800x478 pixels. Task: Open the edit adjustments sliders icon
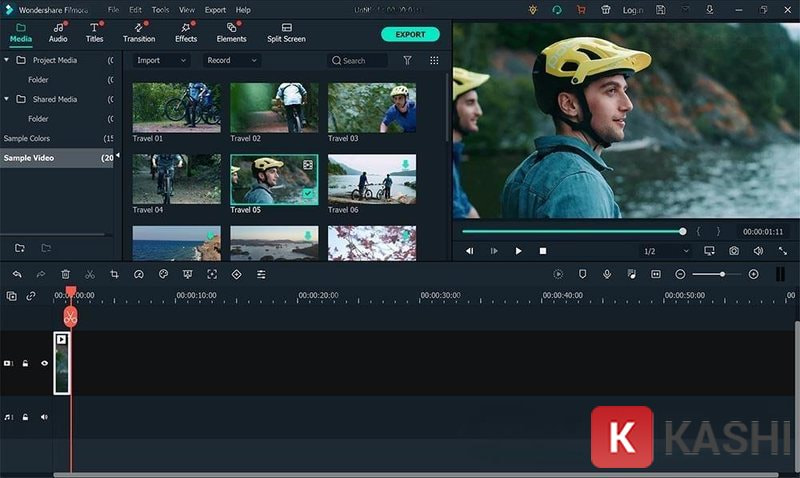[x=261, y=274]
